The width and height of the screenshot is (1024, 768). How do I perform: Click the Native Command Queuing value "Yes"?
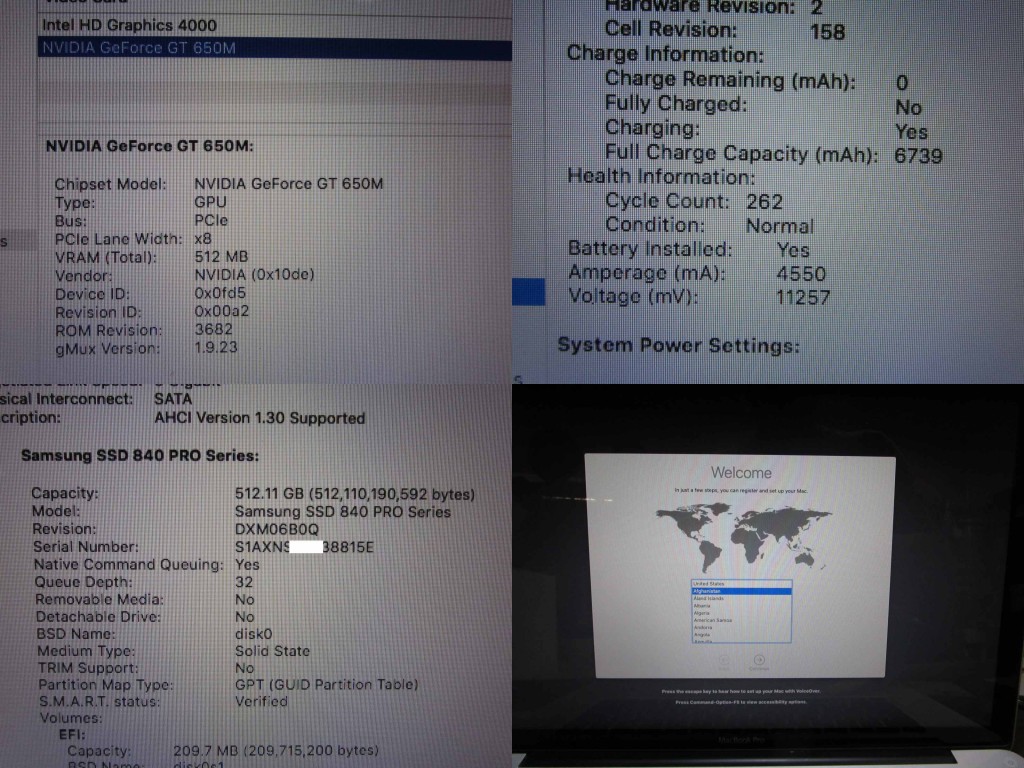pyautogui.click(x=247, y=564)
